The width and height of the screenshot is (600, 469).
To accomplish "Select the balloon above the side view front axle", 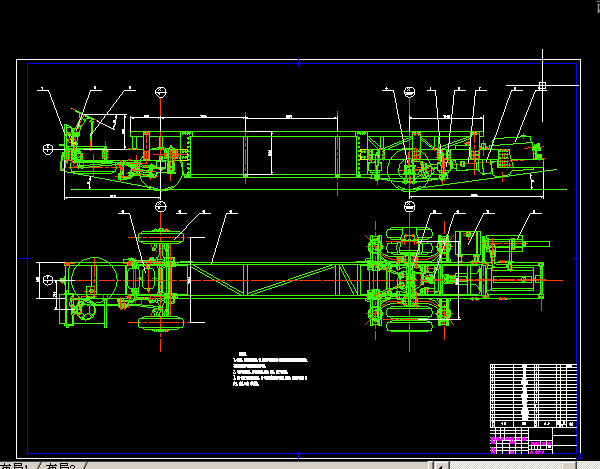I will (x=161, y=92).
